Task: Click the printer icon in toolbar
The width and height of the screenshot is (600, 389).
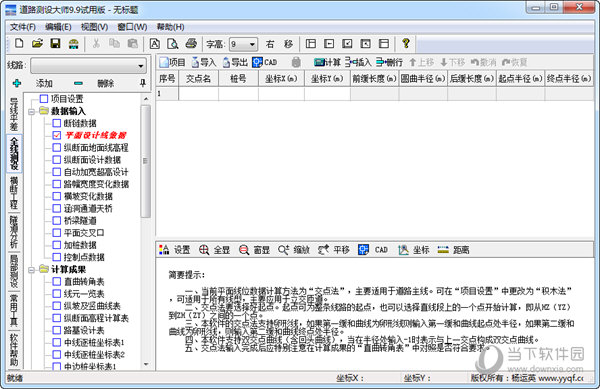Action: point(191,44)
